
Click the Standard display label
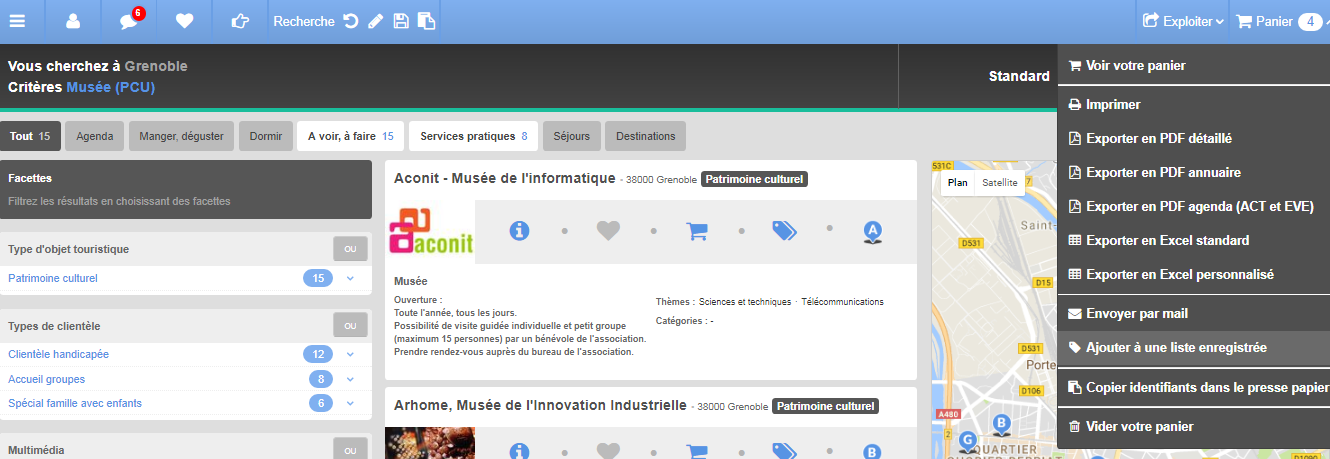pos(1019,76)
